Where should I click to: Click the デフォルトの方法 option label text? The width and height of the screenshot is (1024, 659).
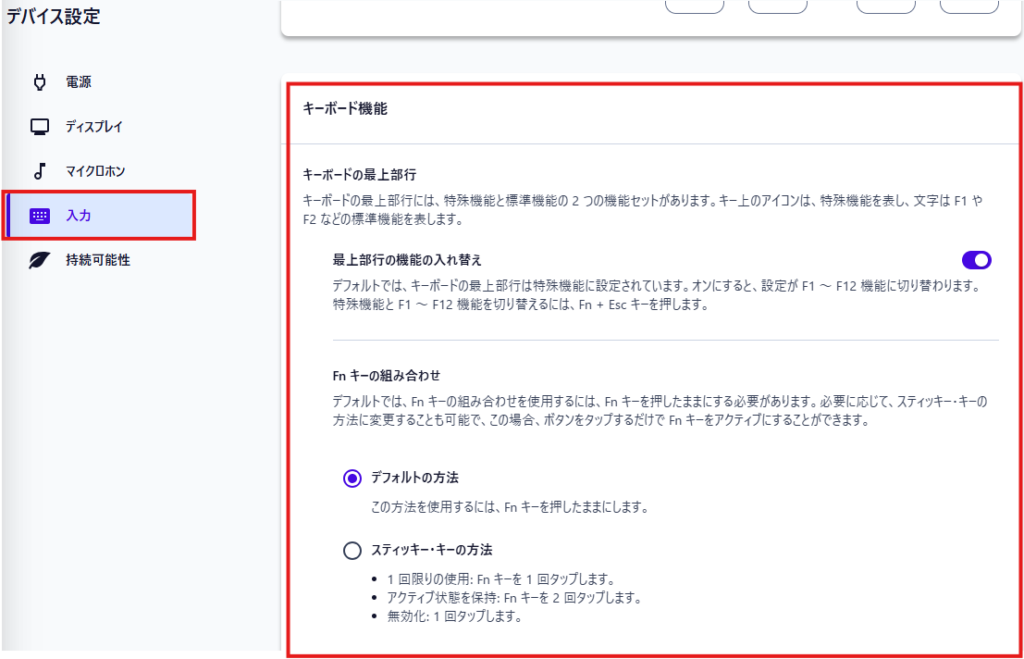pyautogui.click(x=414, y=478)
